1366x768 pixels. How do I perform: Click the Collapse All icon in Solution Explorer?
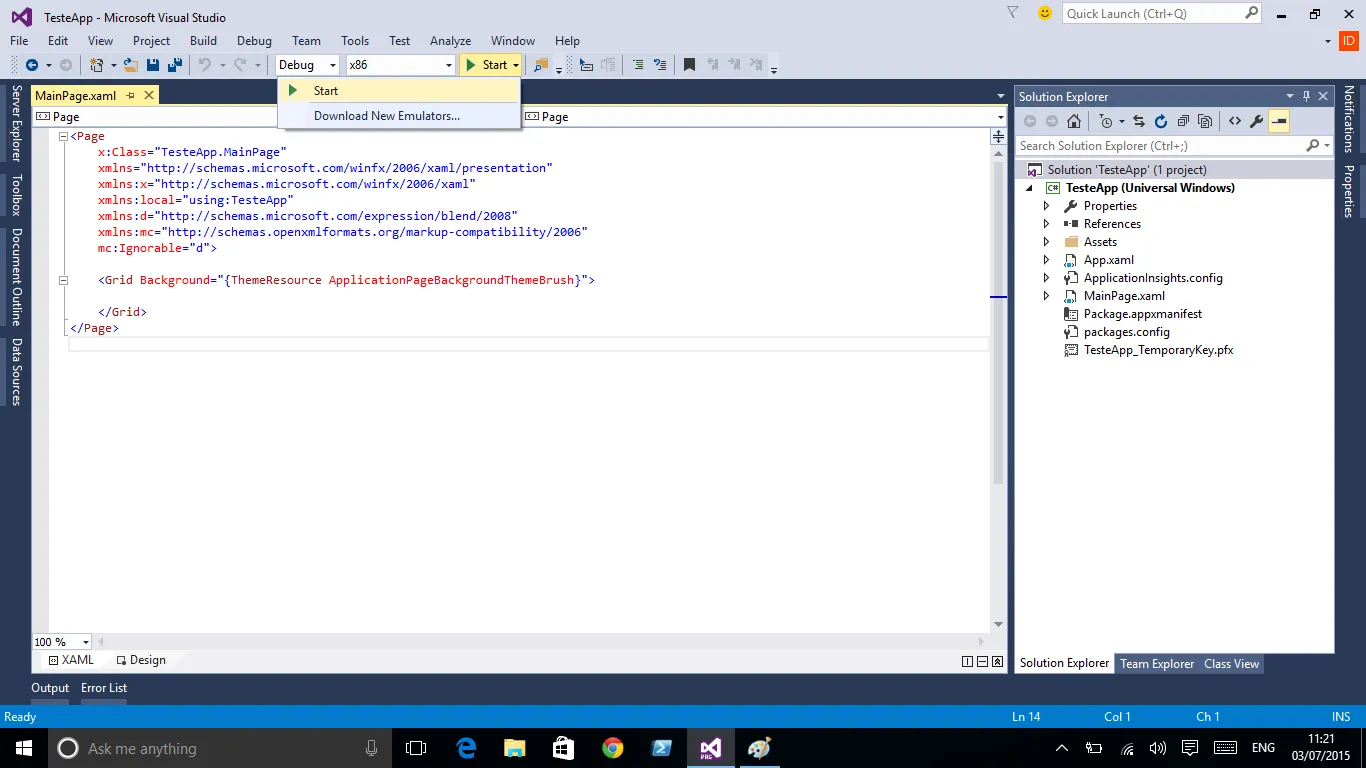coord(1183,121)
